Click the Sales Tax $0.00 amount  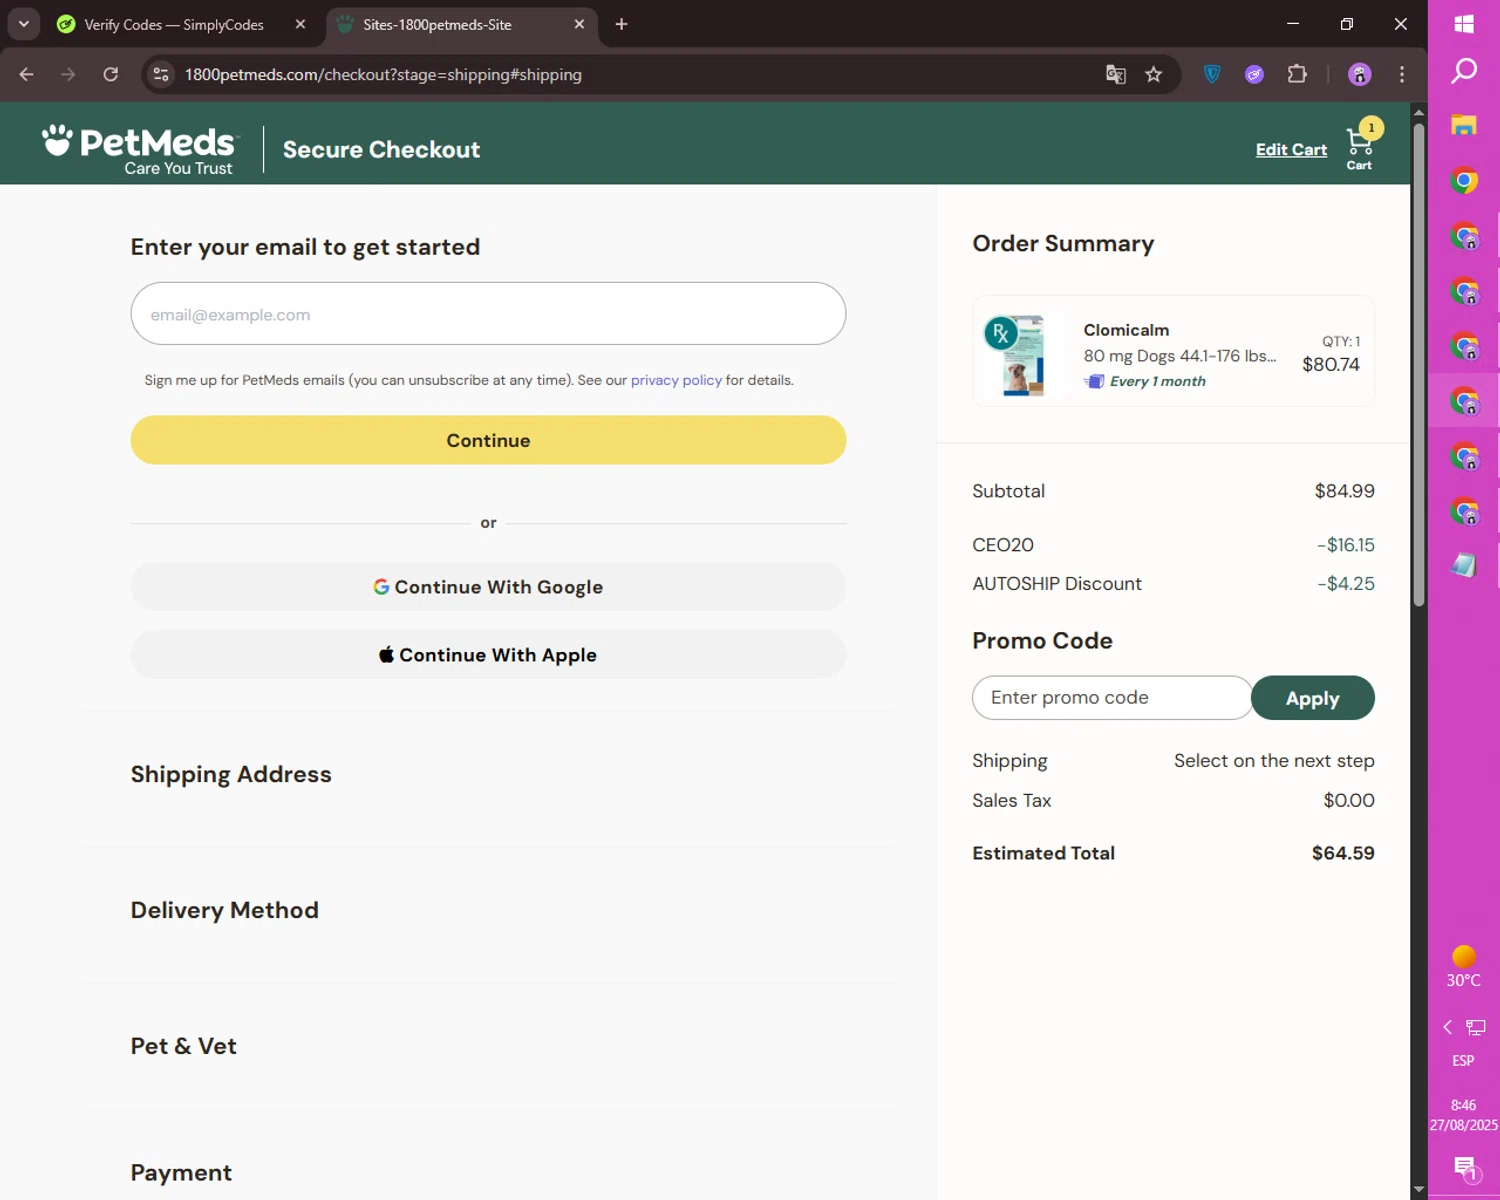[x=1348, y=800]
